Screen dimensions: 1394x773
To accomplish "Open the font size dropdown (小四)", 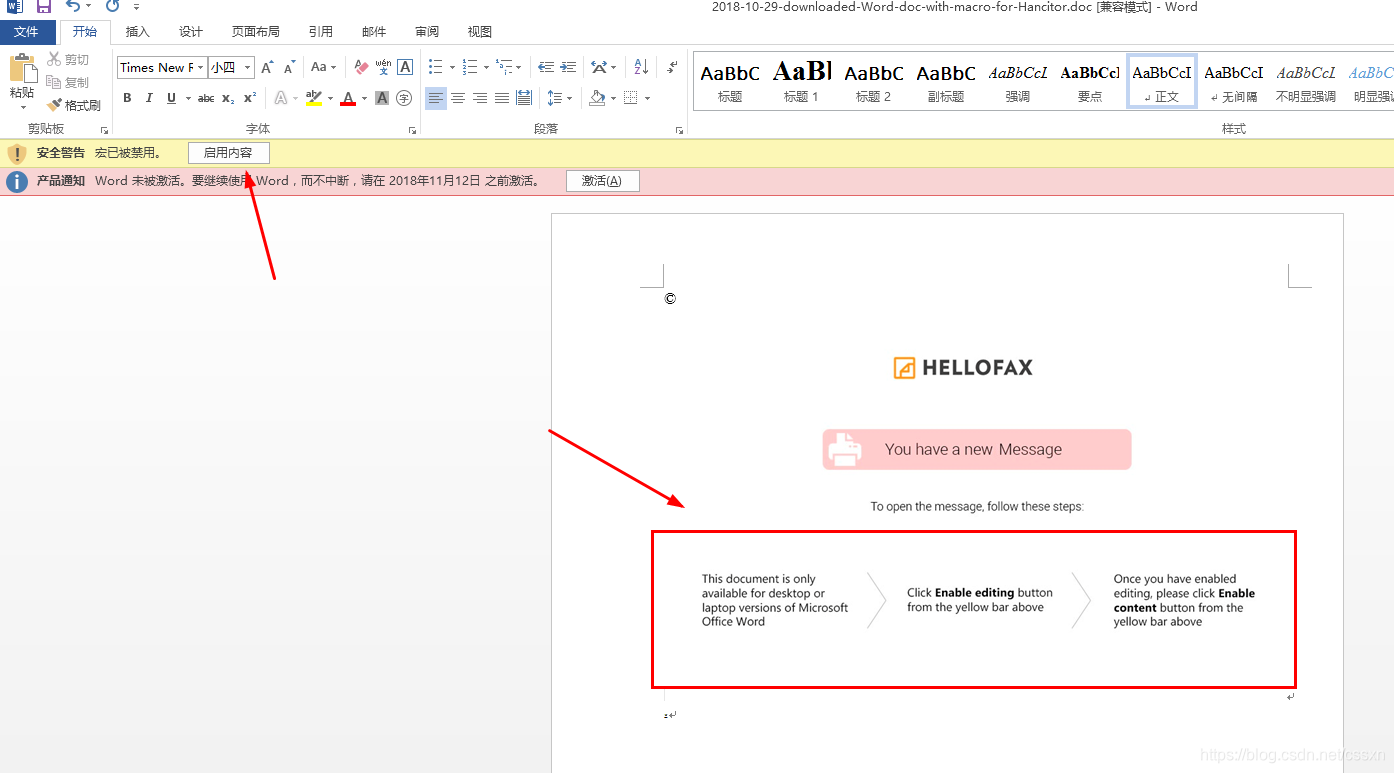I will click(x=247, y=68).
